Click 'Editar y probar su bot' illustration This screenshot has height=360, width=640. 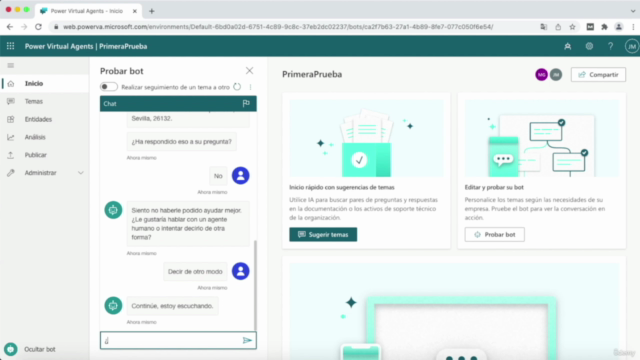[542, 138]
